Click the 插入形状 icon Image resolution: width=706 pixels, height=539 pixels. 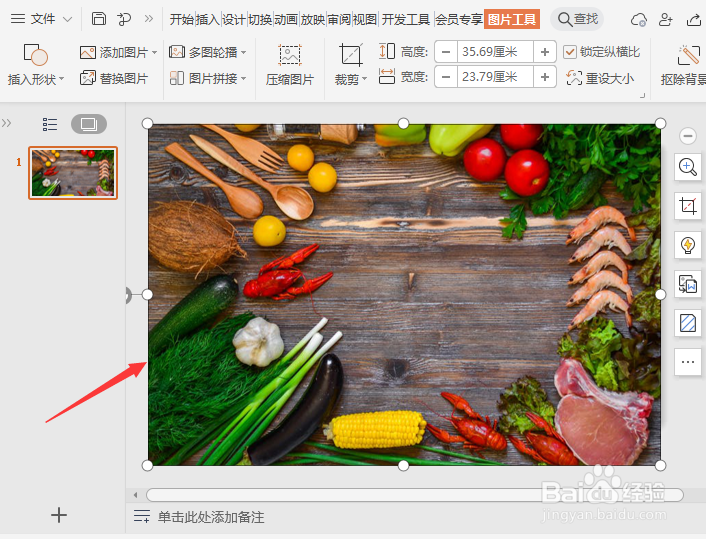[x=36, y=55]
